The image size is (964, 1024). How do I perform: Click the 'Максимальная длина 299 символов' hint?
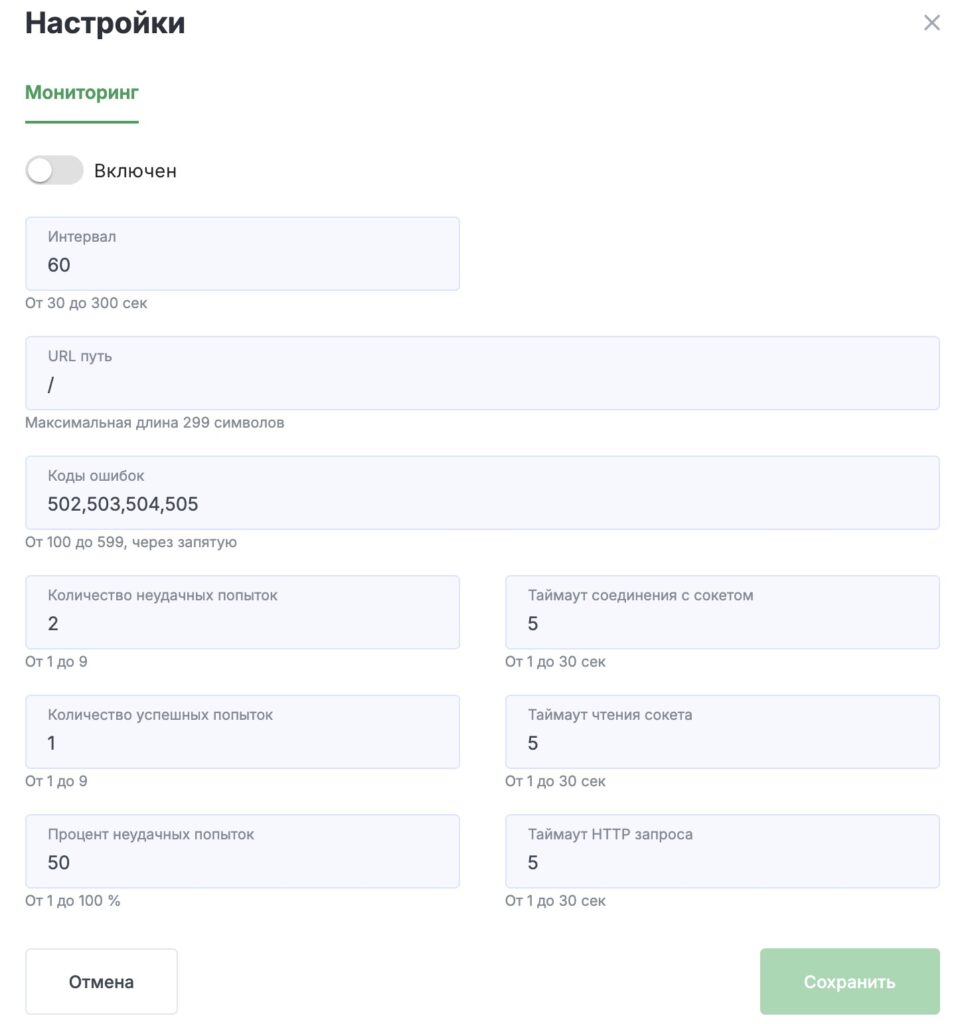pos(154,423)
